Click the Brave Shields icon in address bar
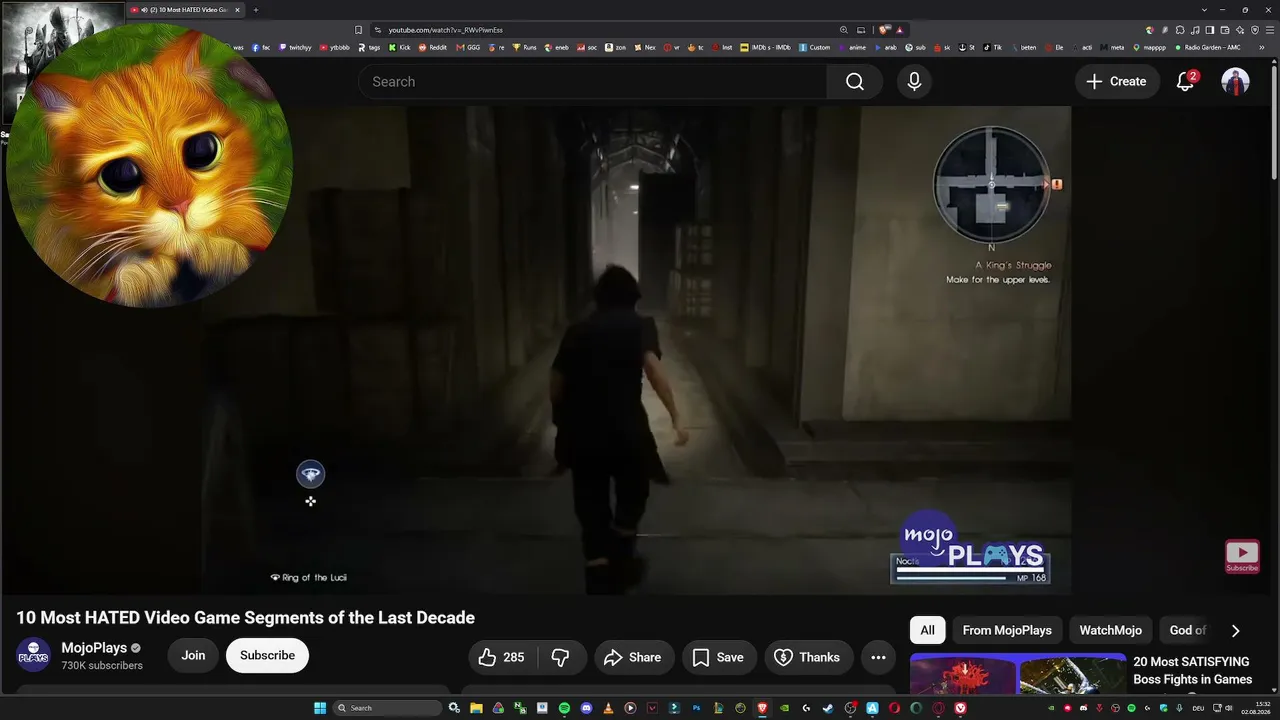Viewport: 1280px width, 720px height. coord(885,30)
